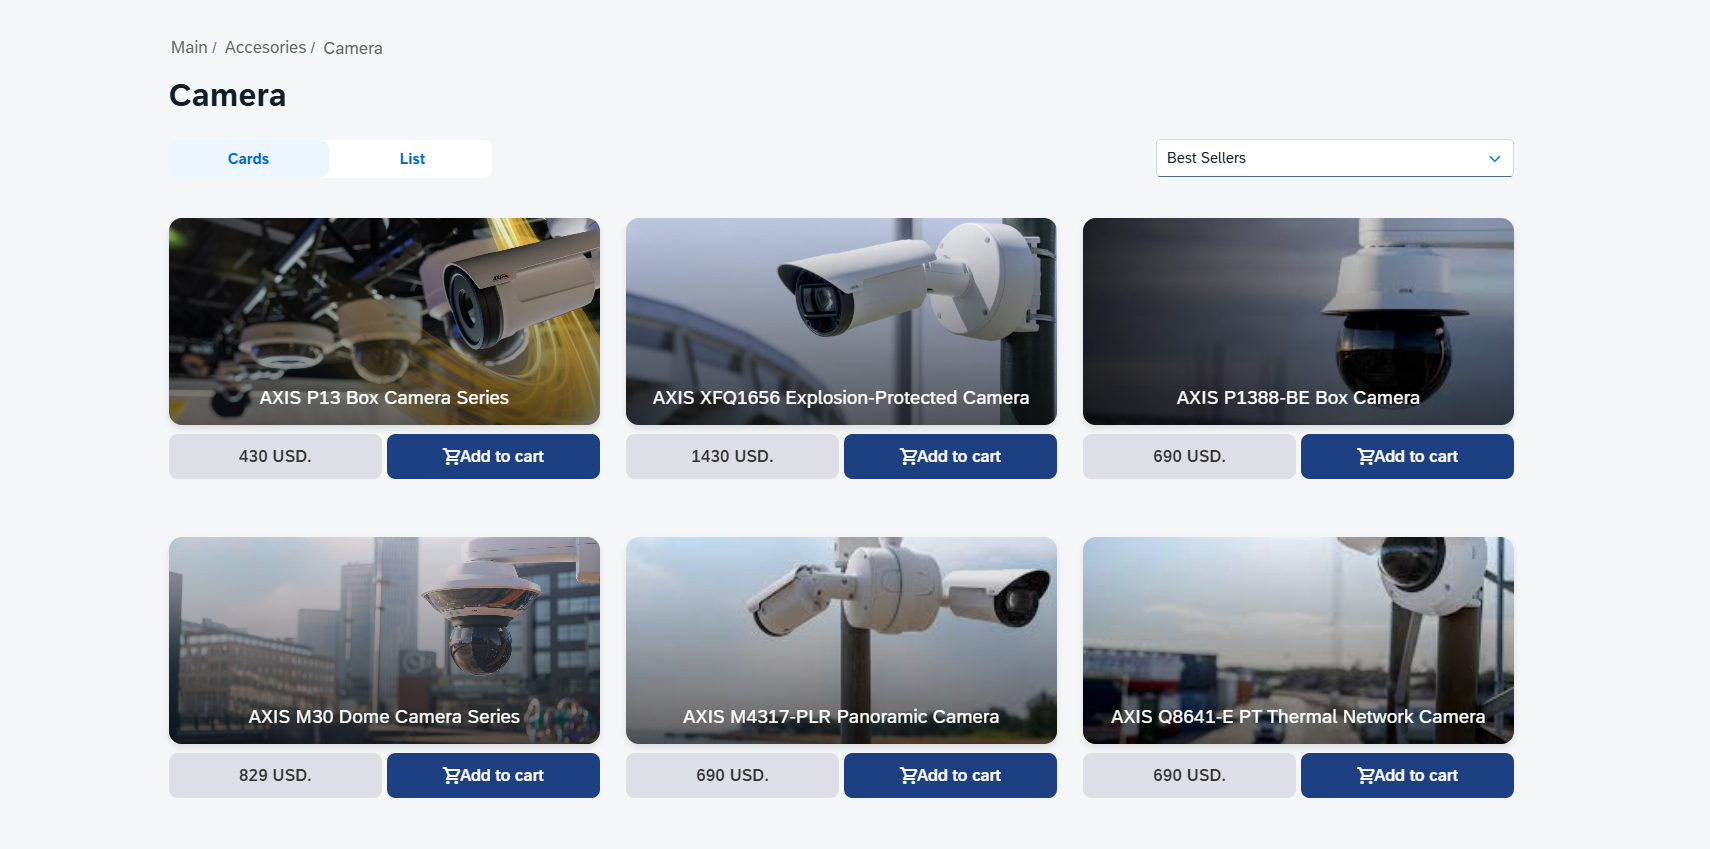Click cart icon for AXIS P1388-BE Box Camera
This screenshot has width=1710, height=849.
point(1365,457)
